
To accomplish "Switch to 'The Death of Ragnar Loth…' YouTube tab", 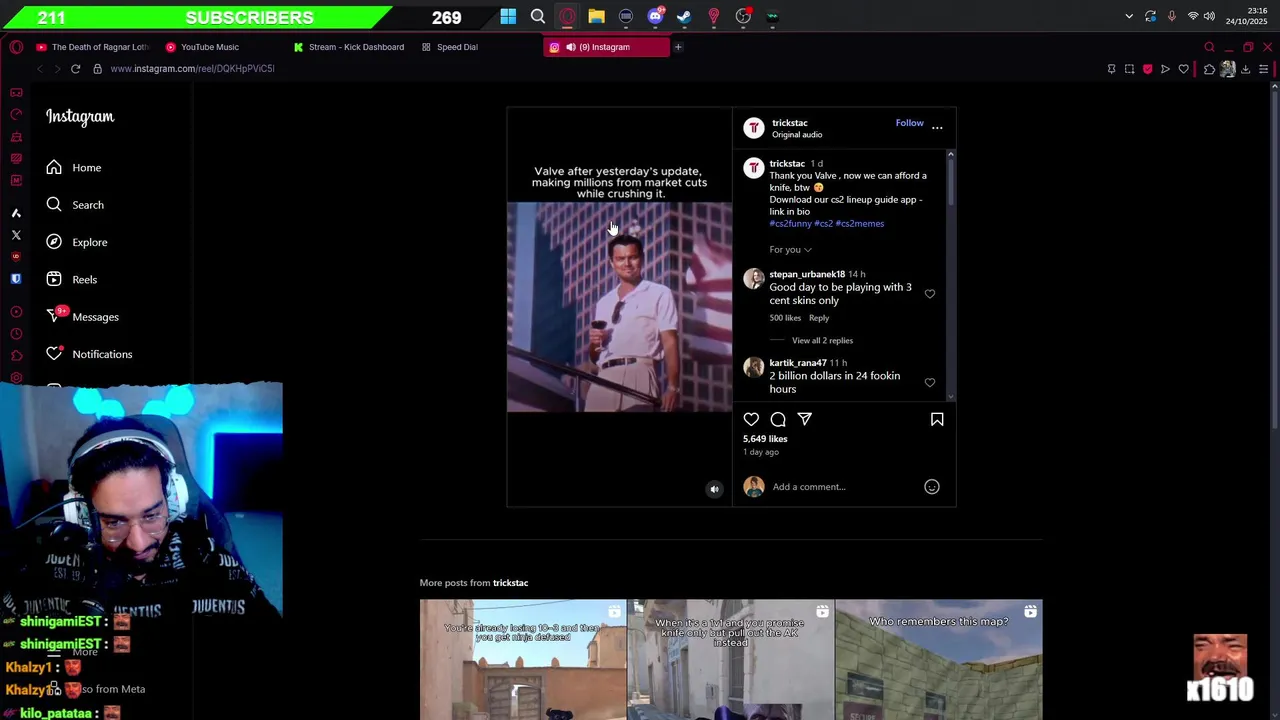I will click(x=92, y=47).
